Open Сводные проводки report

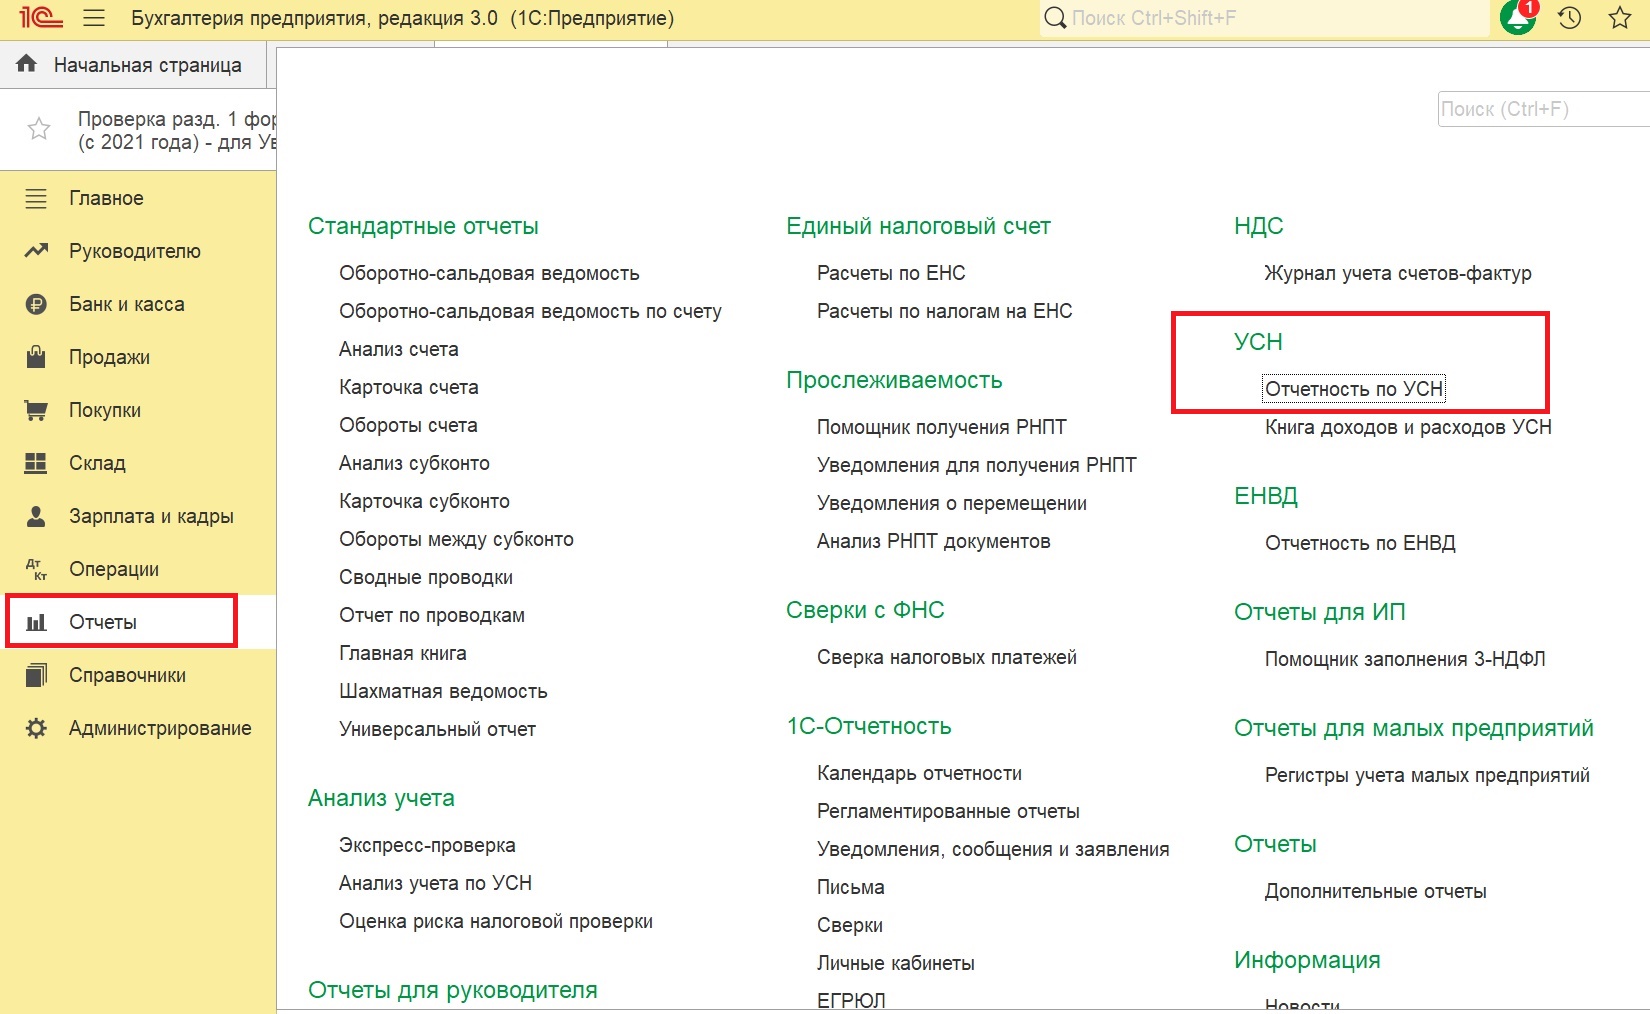point(426,577)
